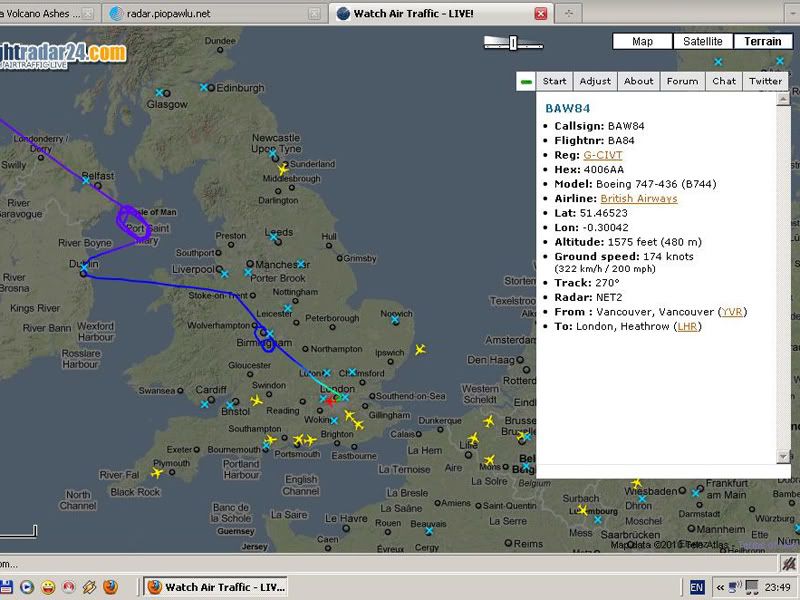Click the flightradar24.com logo
Screen dimensions: 800x600
pos(62,55)
